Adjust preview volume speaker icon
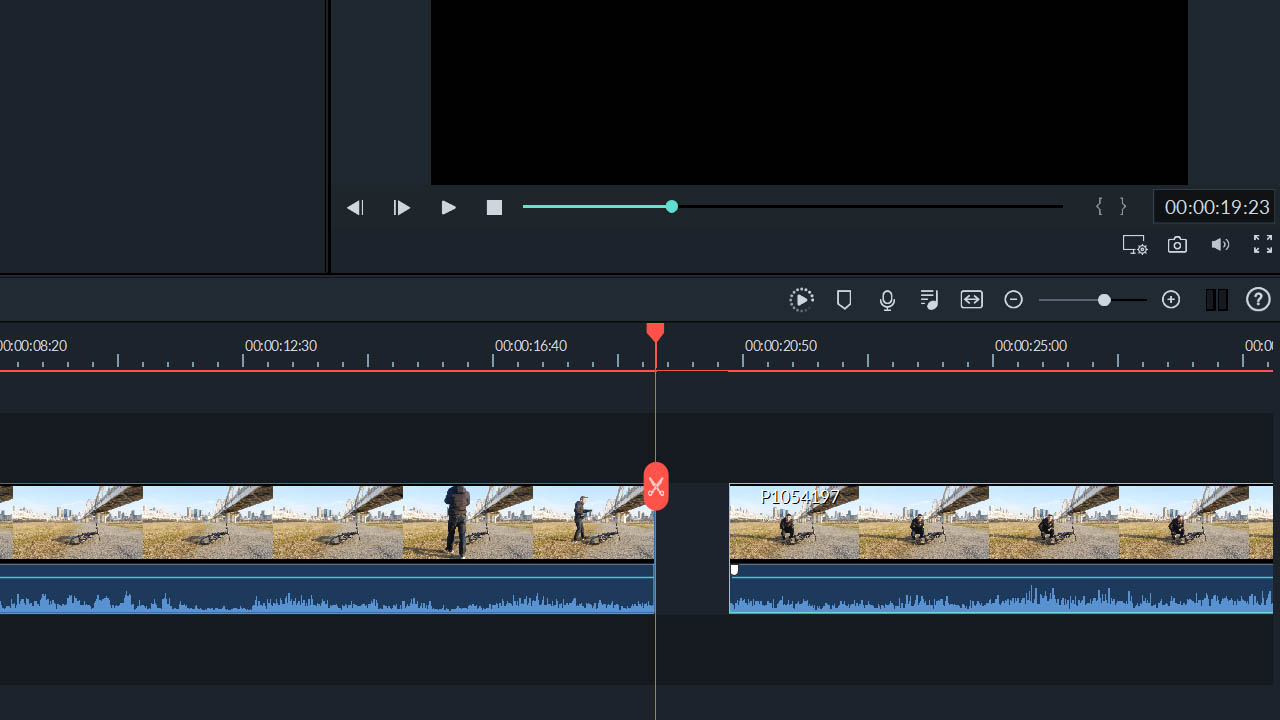Screen dimensions: 1280x720 [x=1220, y=244]
